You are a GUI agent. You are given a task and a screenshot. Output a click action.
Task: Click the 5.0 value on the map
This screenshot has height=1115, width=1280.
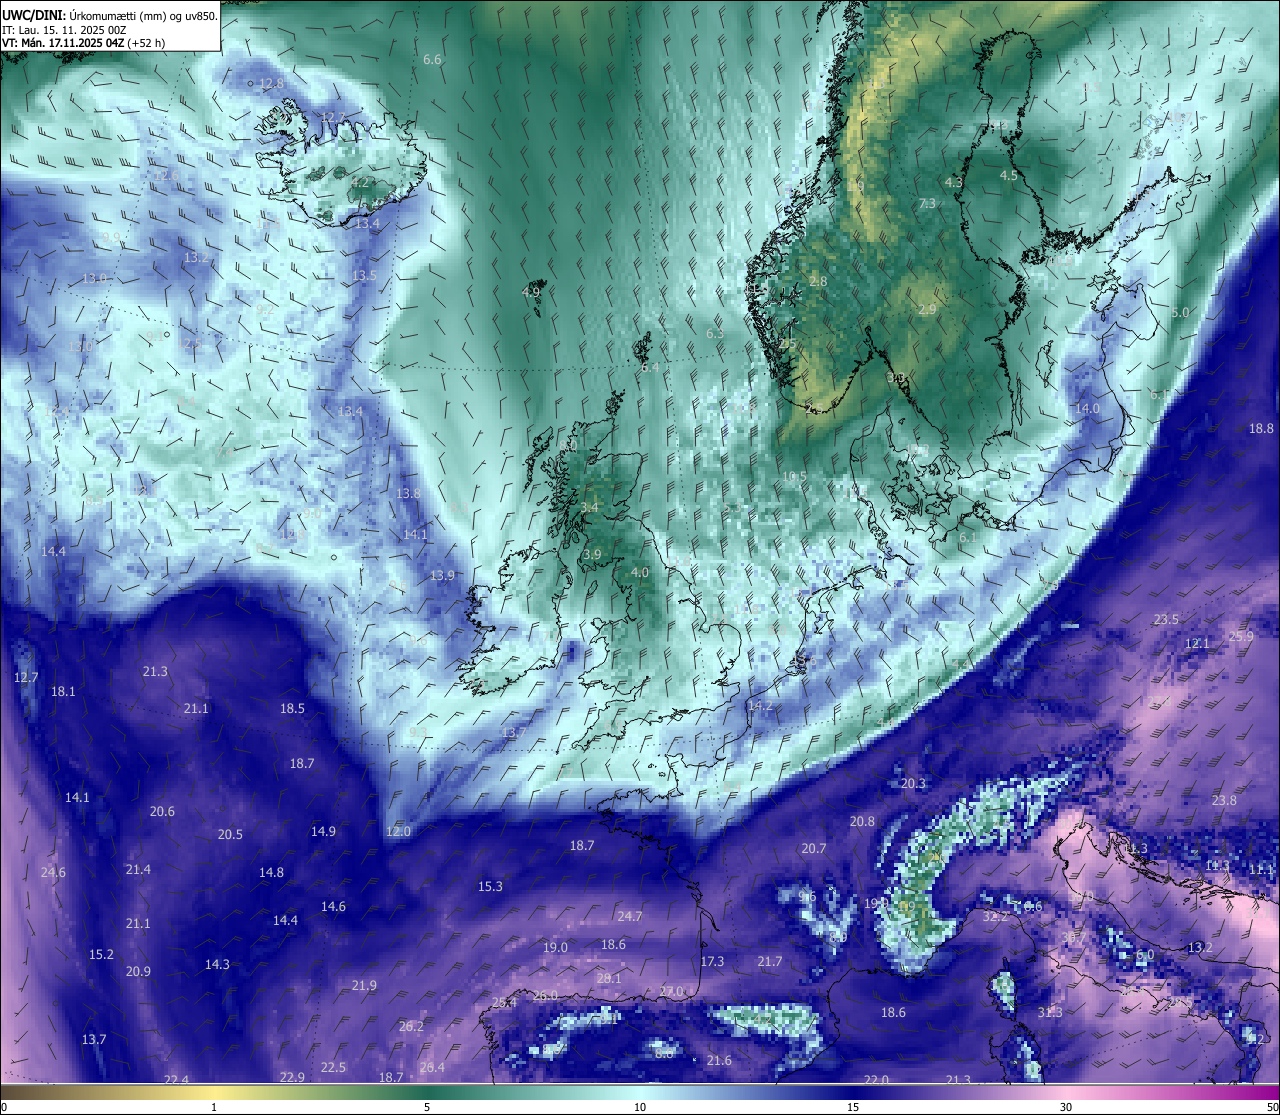(x=1180, y=312)
